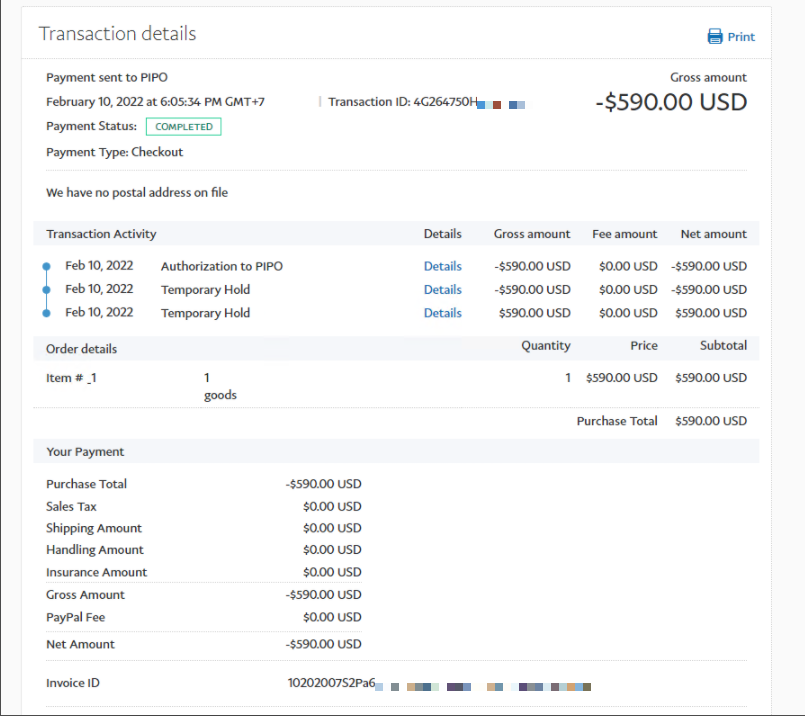This screenshot has height=716, width=805.
Task: Click the Your Payment section header
Action: tap(85, 452)
